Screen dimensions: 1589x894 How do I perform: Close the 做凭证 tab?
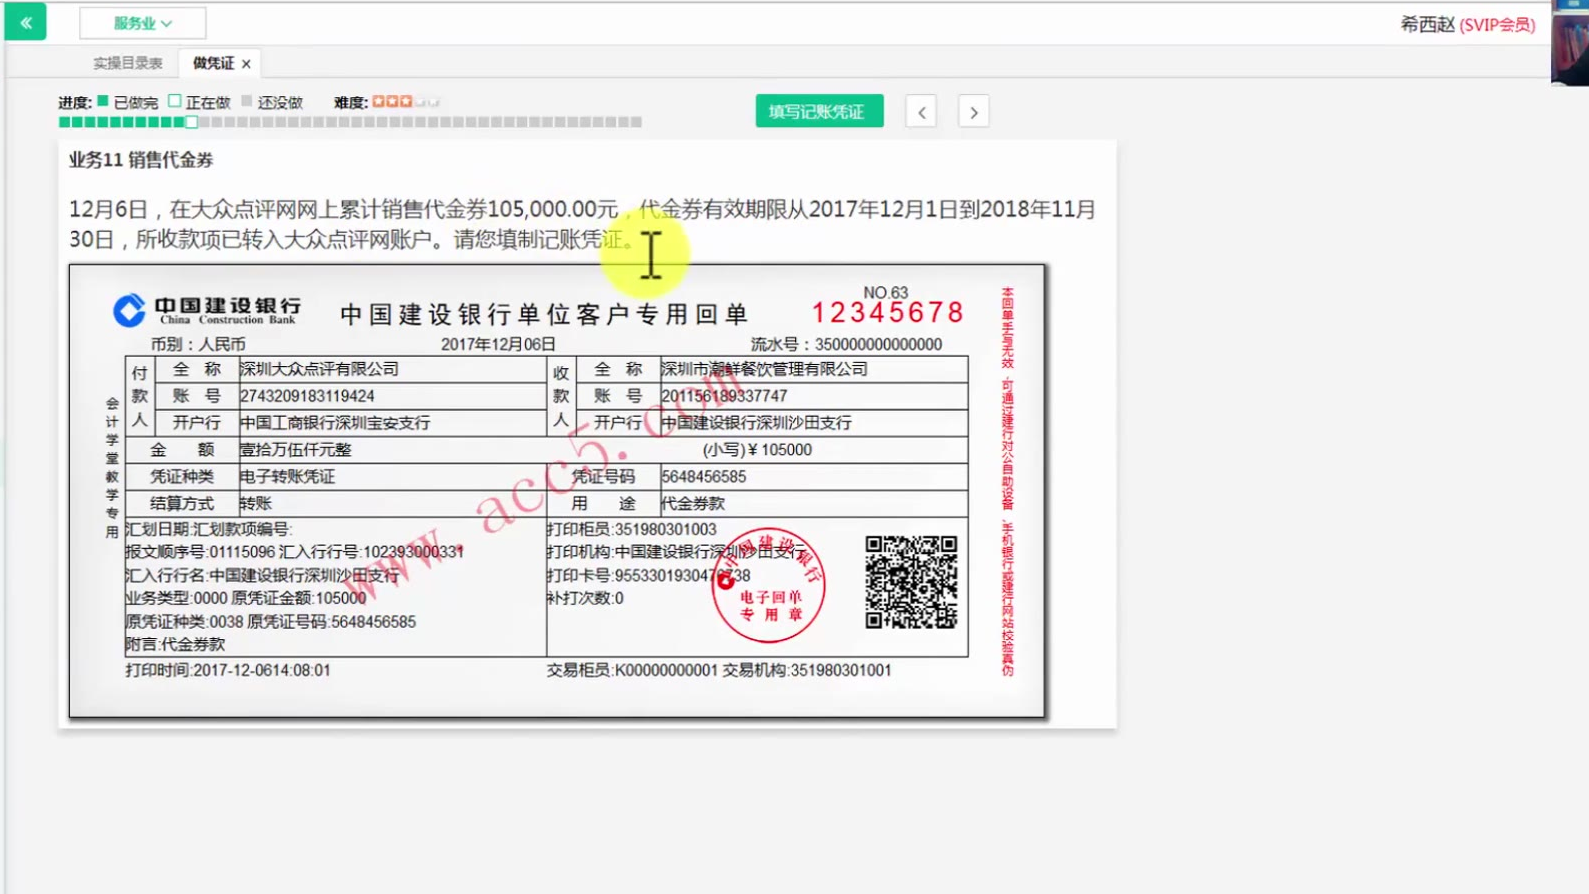(246, 64)
